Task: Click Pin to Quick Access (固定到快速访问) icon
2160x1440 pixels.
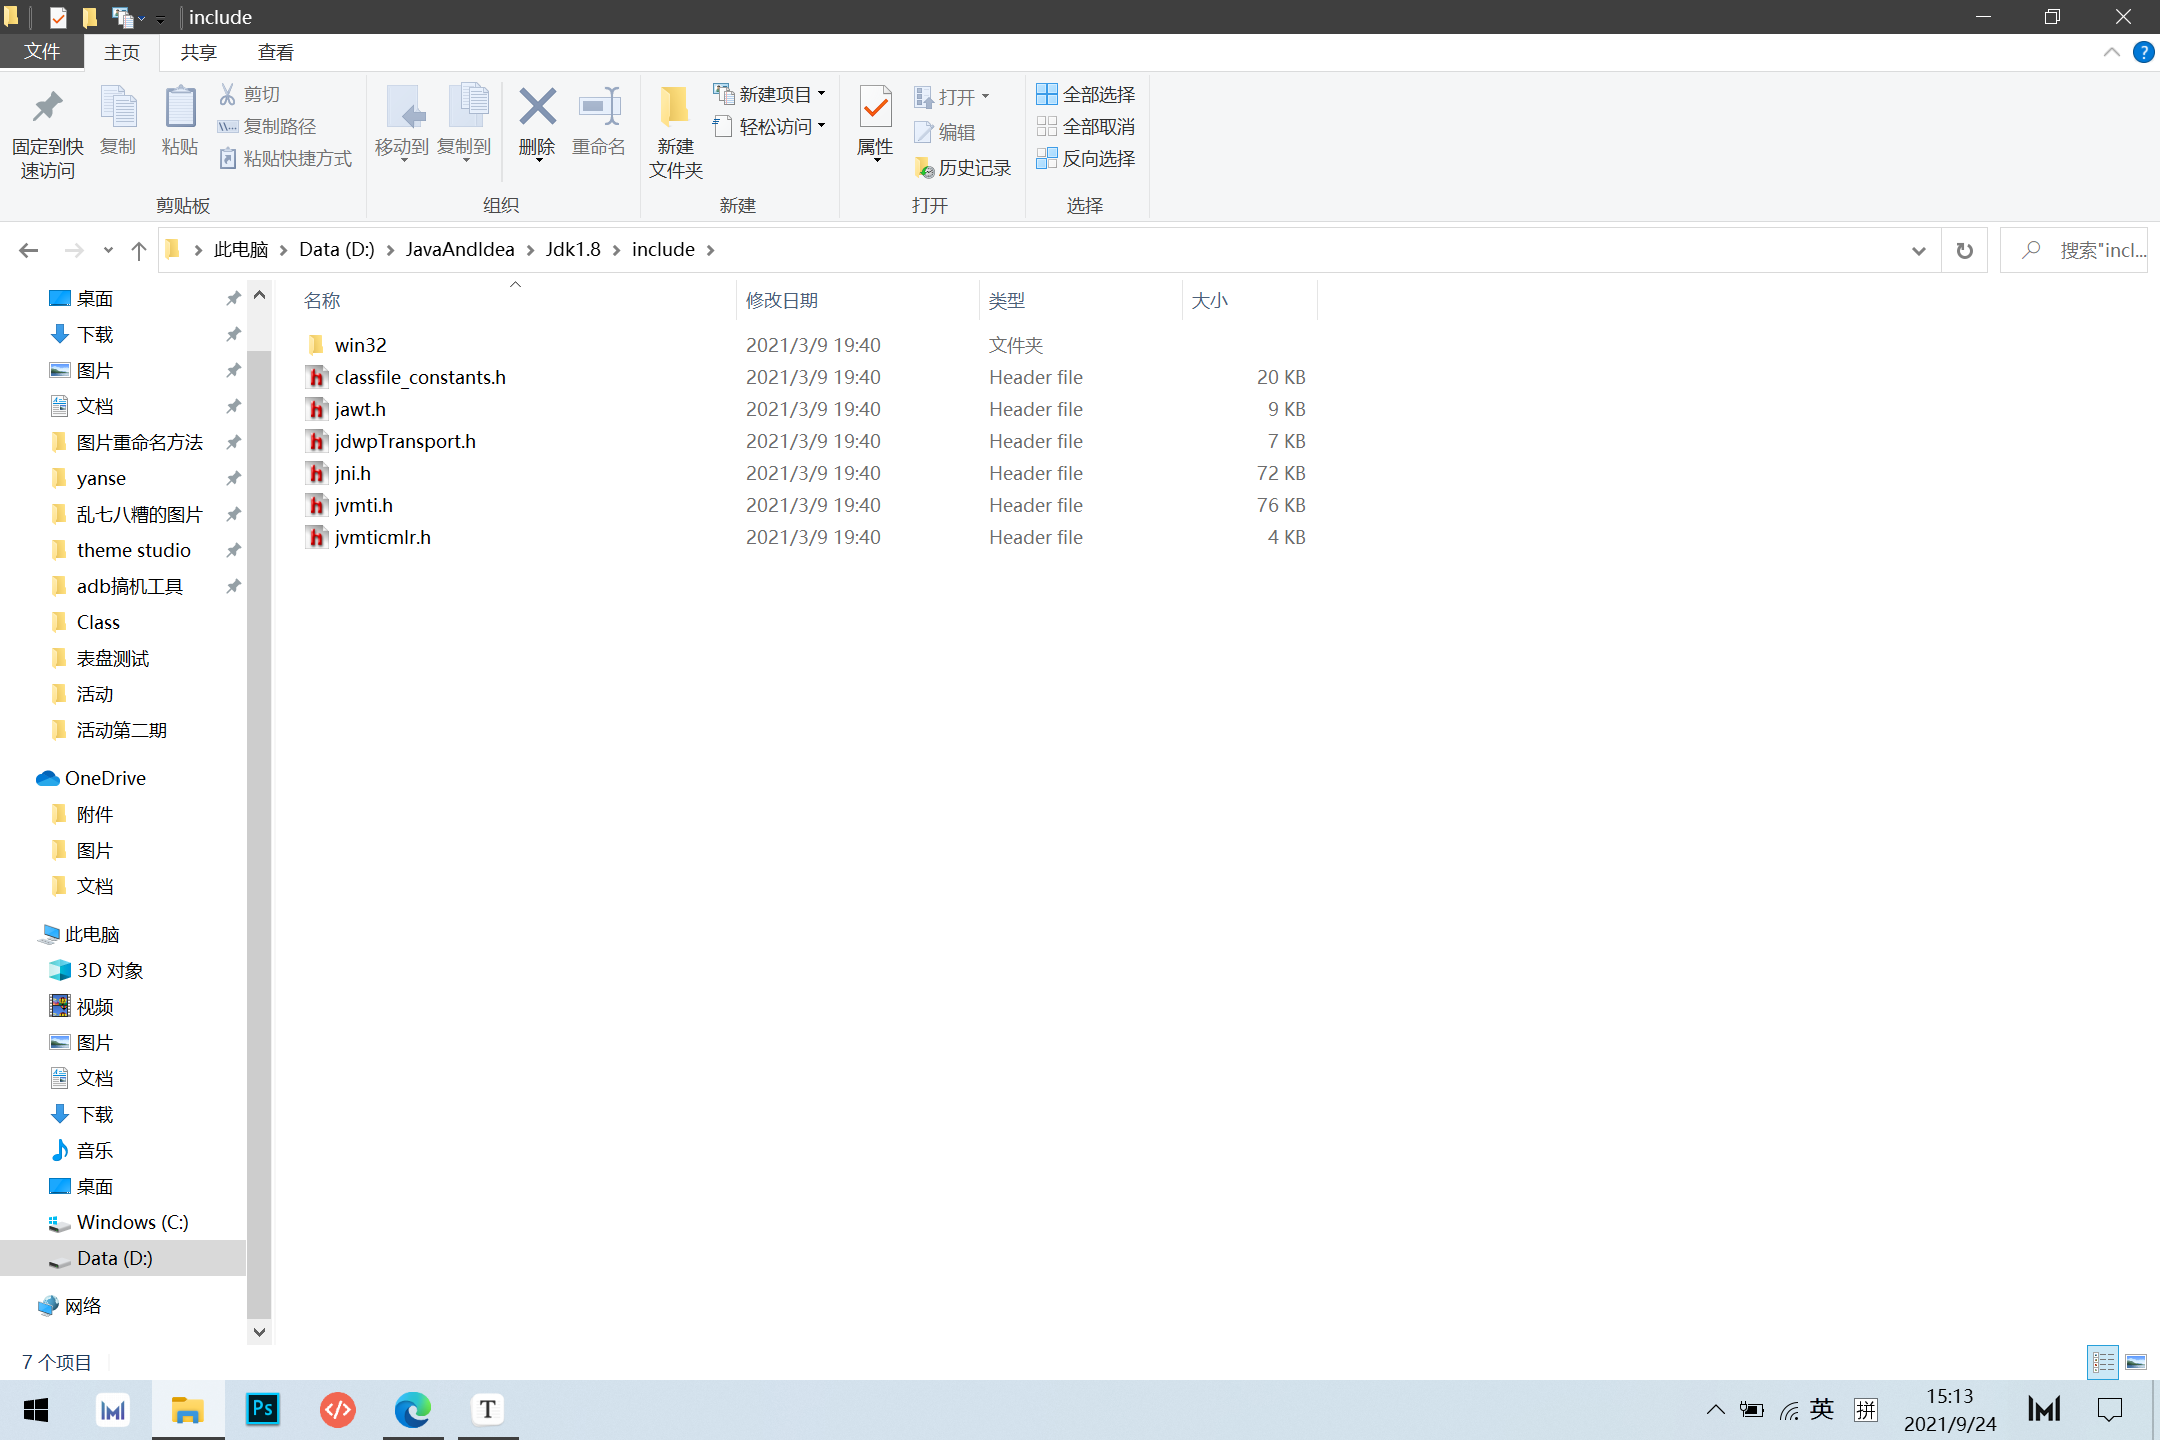Action: [x=47, y=108]
